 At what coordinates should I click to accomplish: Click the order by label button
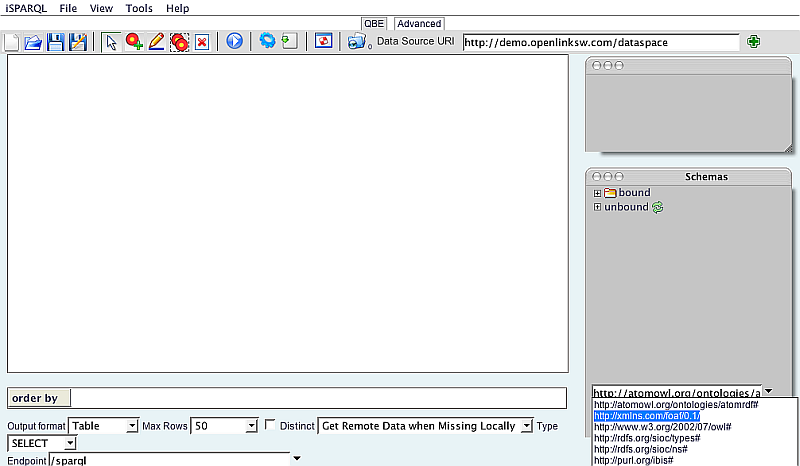tap(39, 398)
